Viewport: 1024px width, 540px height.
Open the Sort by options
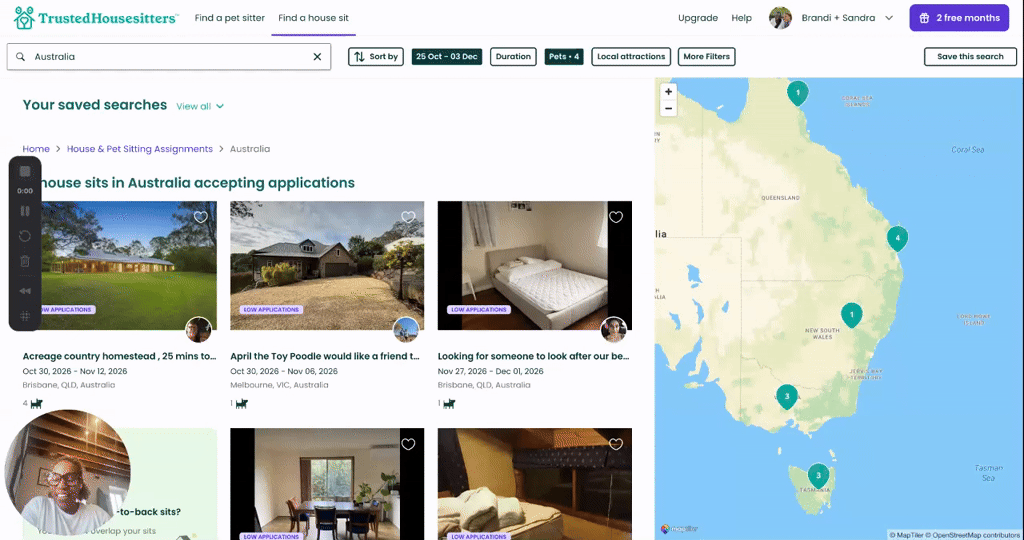click(x=376, y=57)
